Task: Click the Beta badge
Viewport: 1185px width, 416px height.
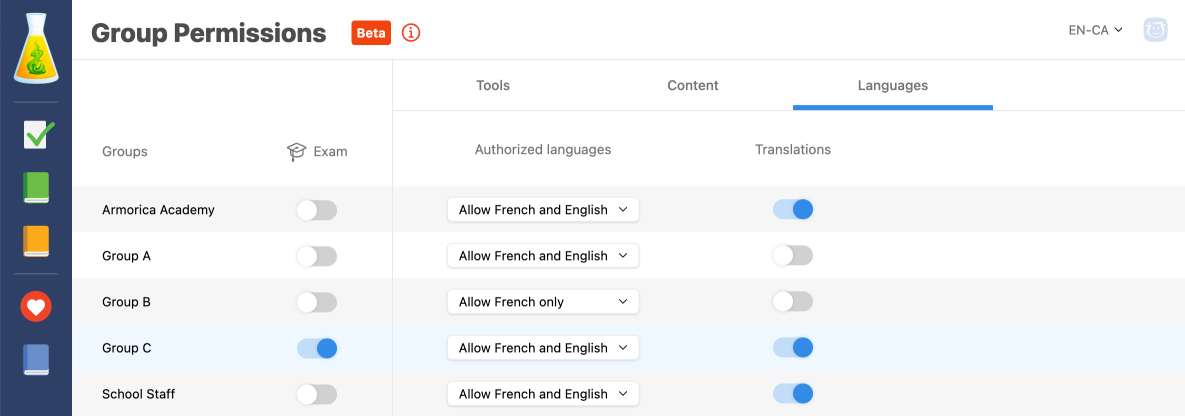Action: pos(371,33)
